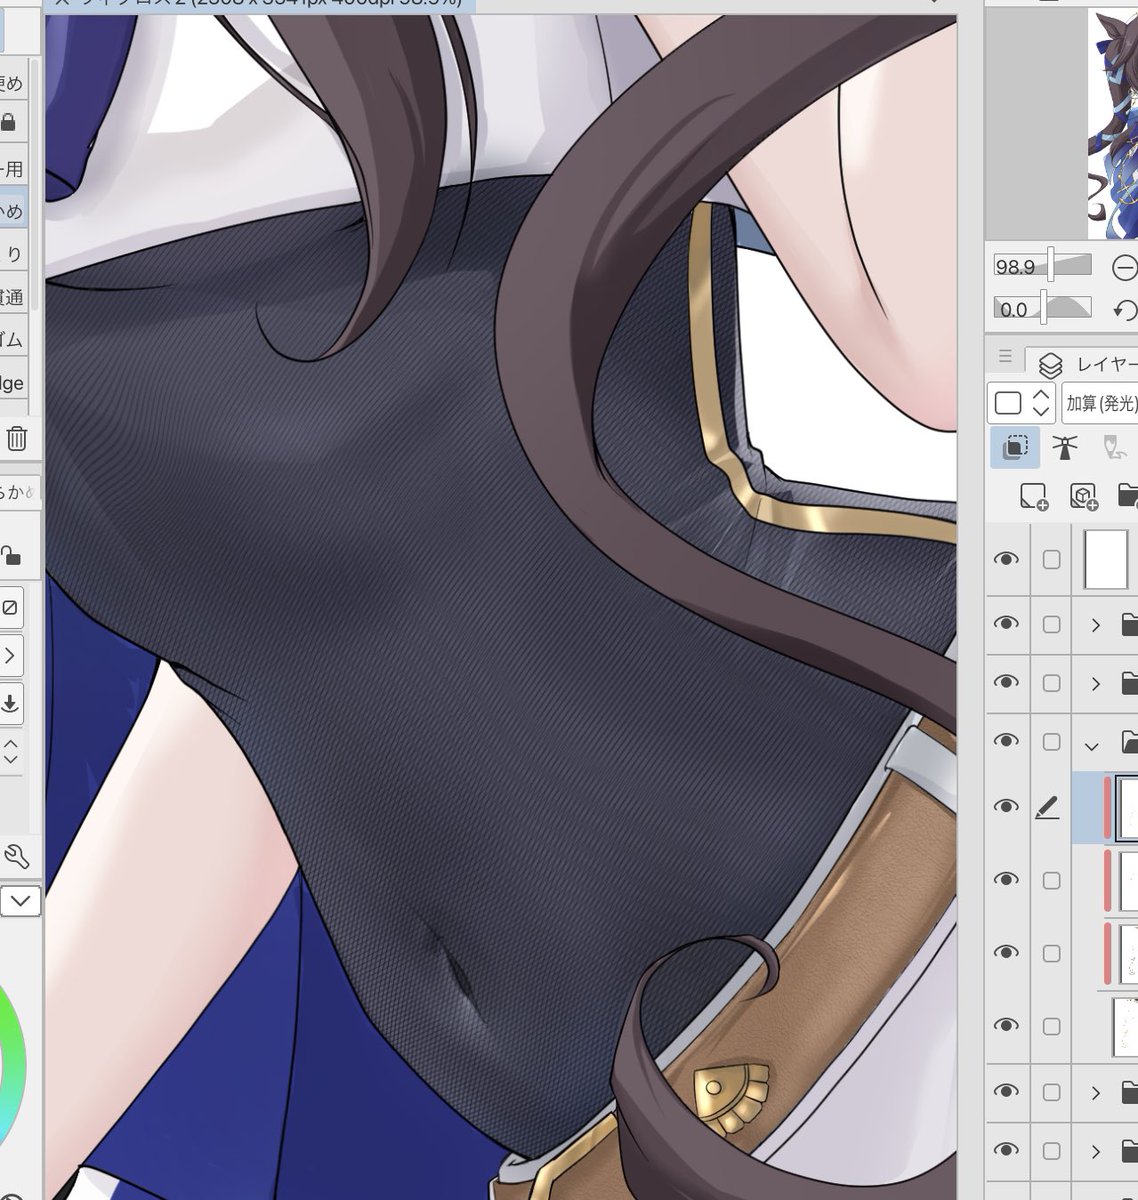Click the slashed-square icon in left panel

[10, 607]
